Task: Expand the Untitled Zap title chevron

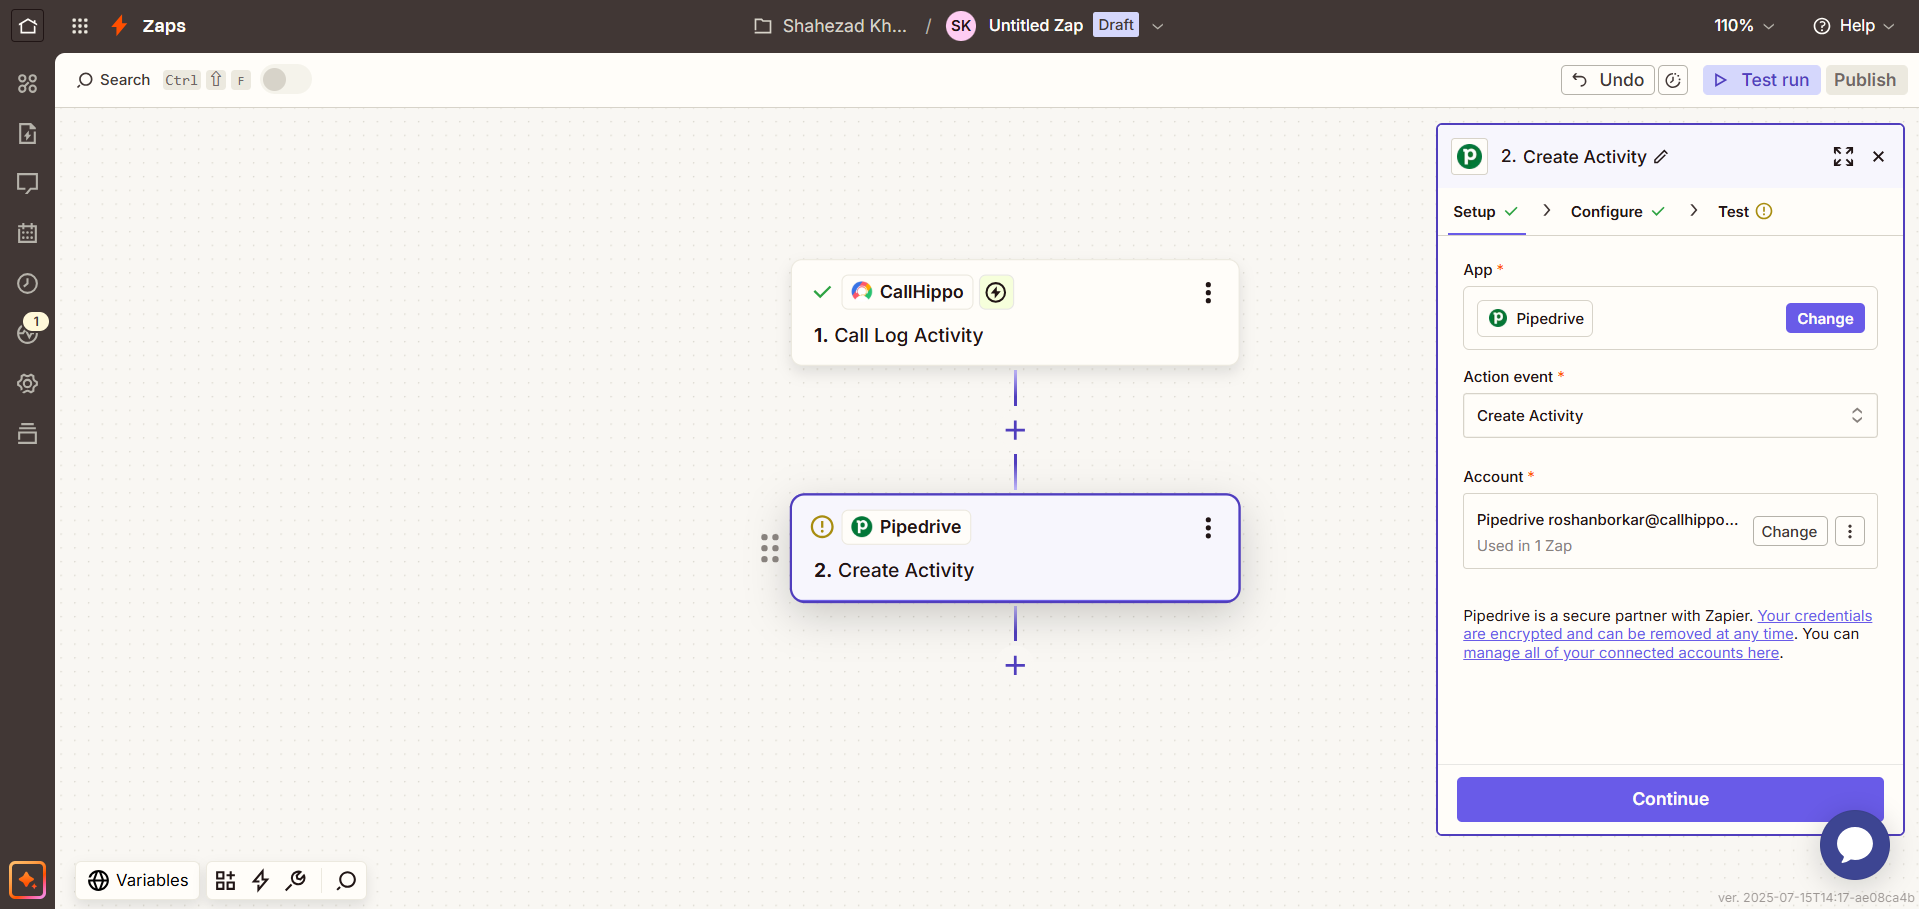Action: [x=1158, y=26]
